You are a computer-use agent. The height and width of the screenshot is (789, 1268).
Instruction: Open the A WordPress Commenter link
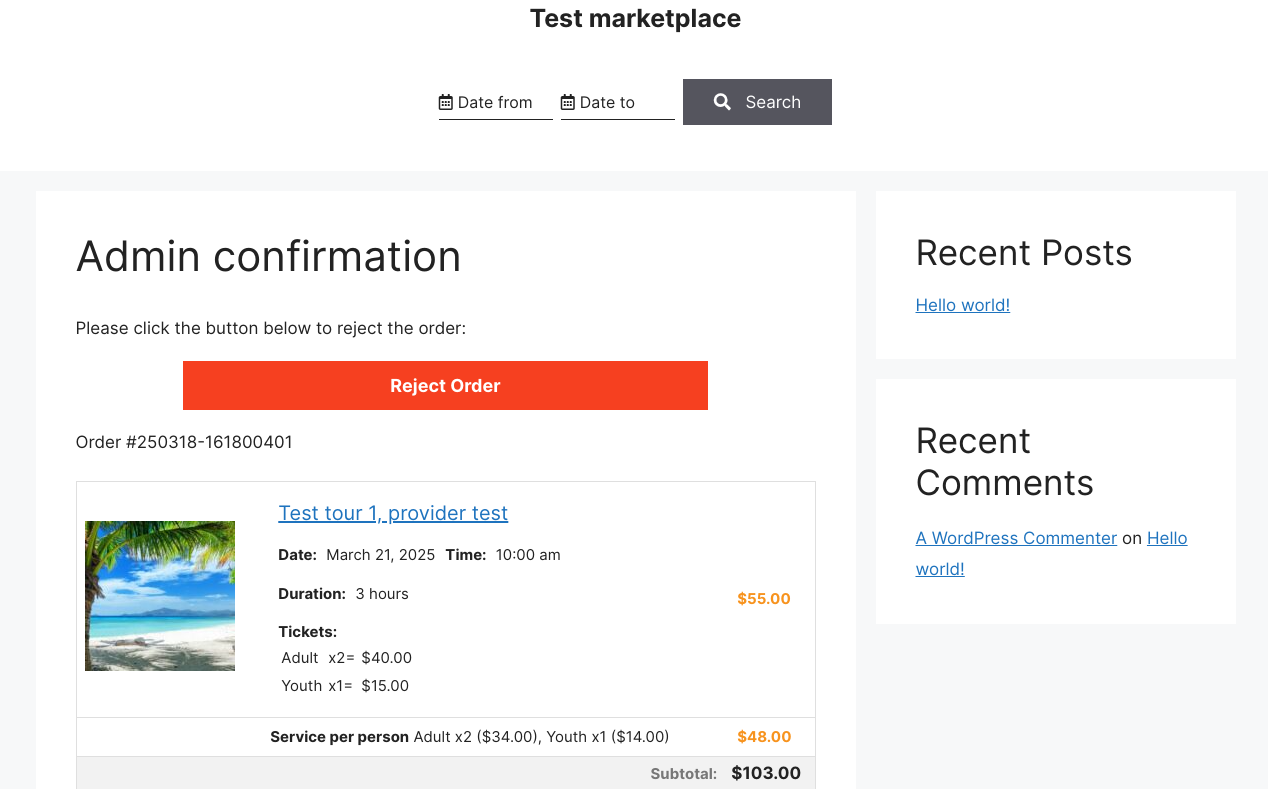point(1016,538)
